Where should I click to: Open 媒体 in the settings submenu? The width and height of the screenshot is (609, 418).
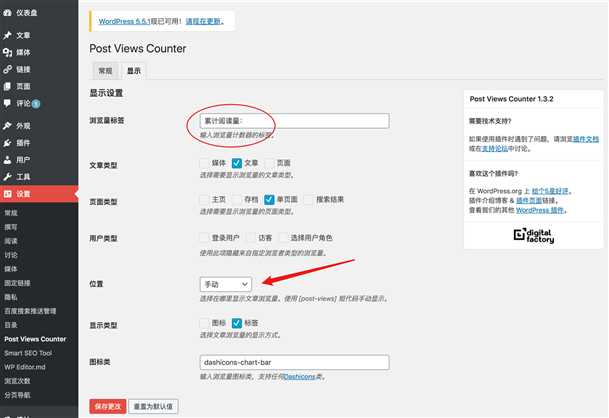pyautogui.click(x=11, y=269)
